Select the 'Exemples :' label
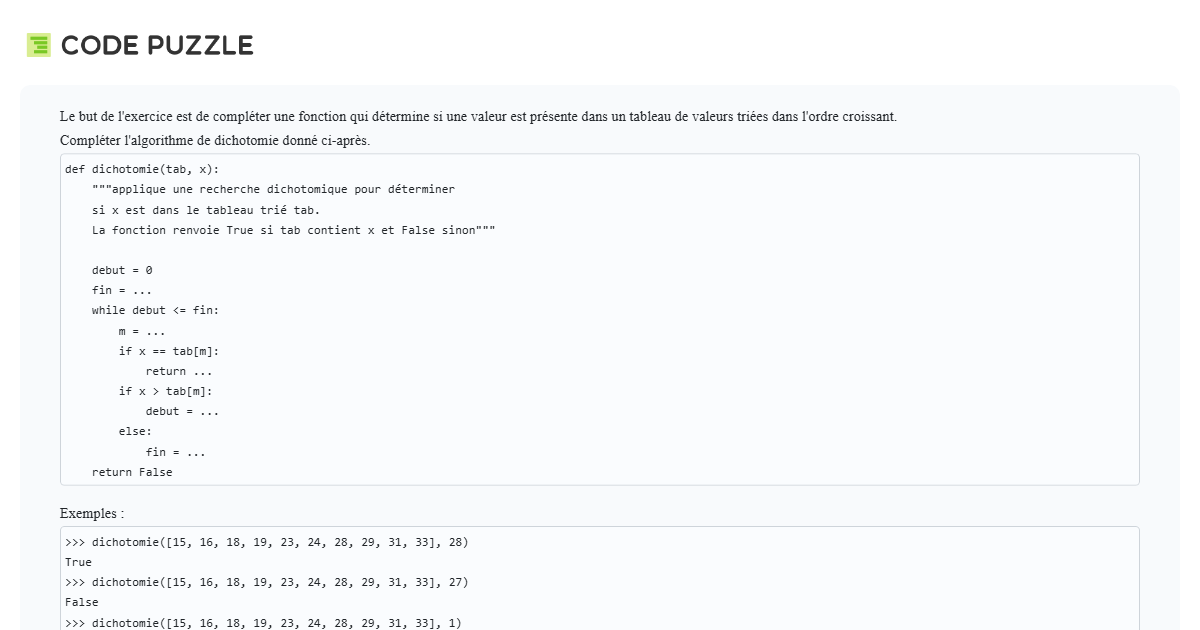The height and width of the screenshot is (630, 1200). (84, 513)
